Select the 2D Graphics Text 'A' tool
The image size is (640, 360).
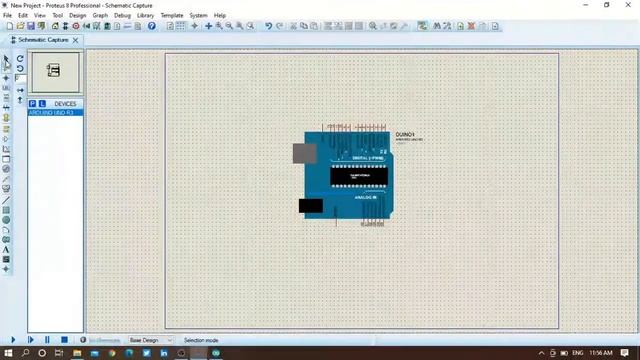point(6,249)
